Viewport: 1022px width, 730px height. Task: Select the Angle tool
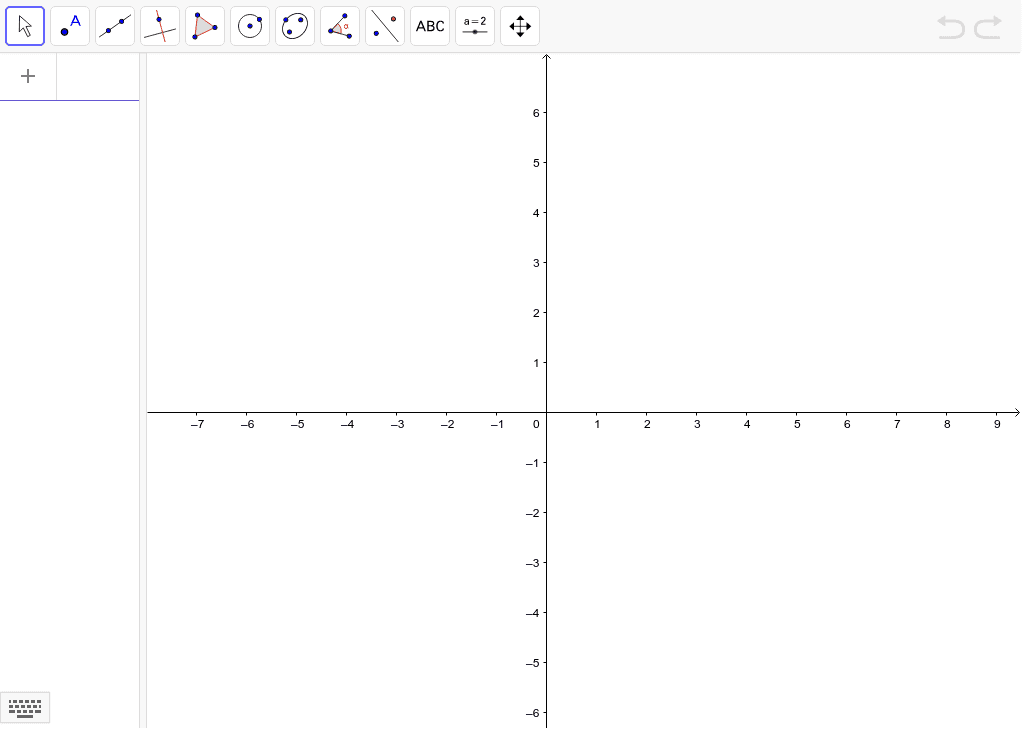click(x=339, y=25)
